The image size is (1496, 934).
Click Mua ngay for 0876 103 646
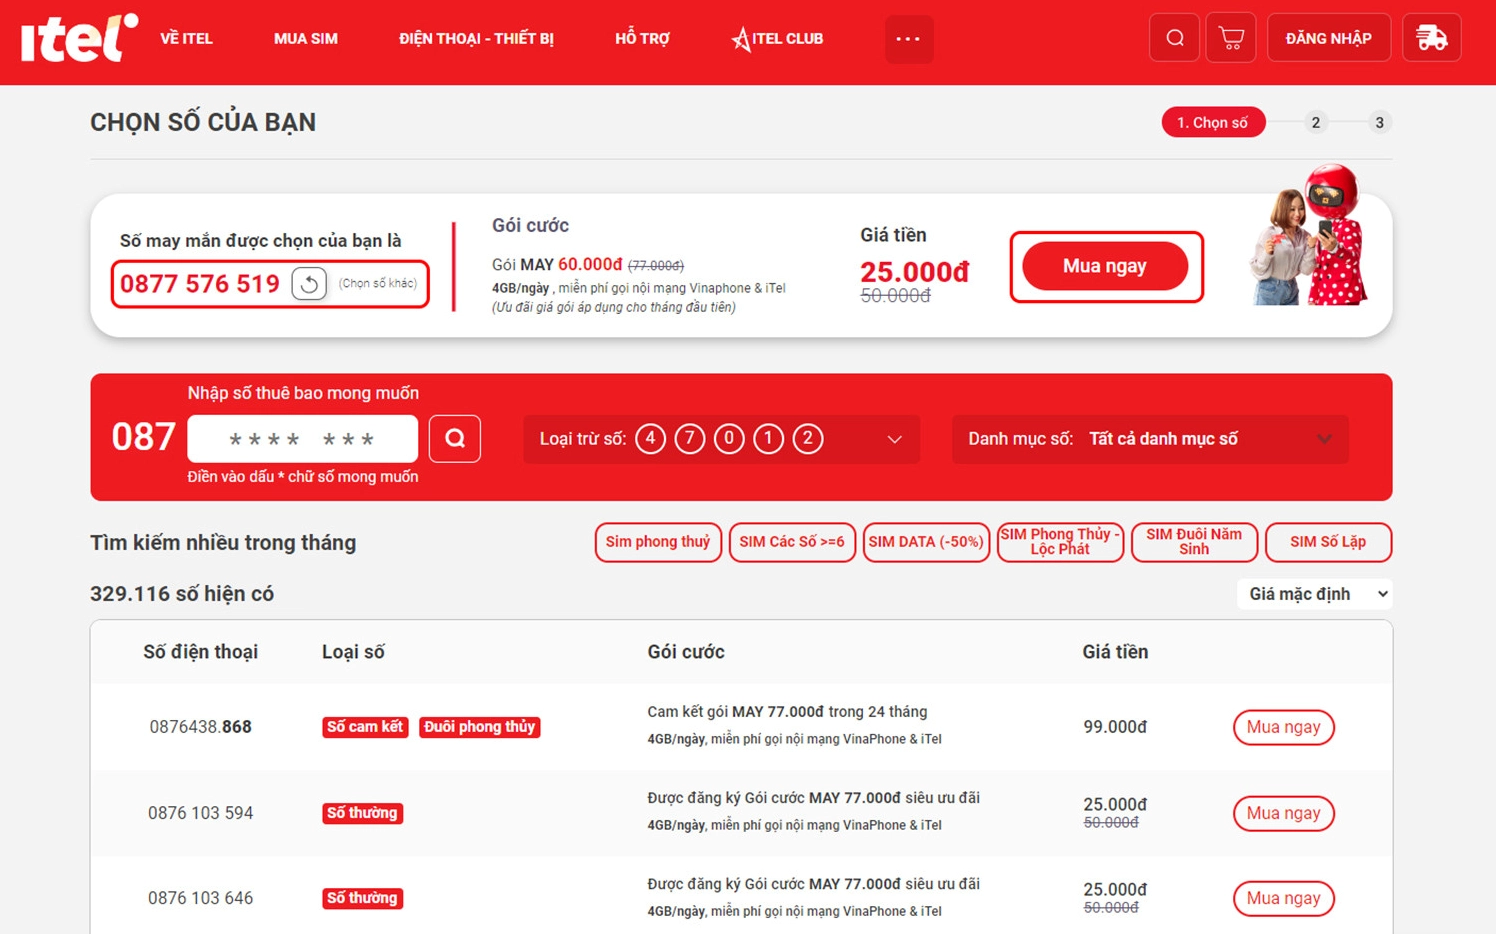pyautogui.click(x=1284, y=898)
